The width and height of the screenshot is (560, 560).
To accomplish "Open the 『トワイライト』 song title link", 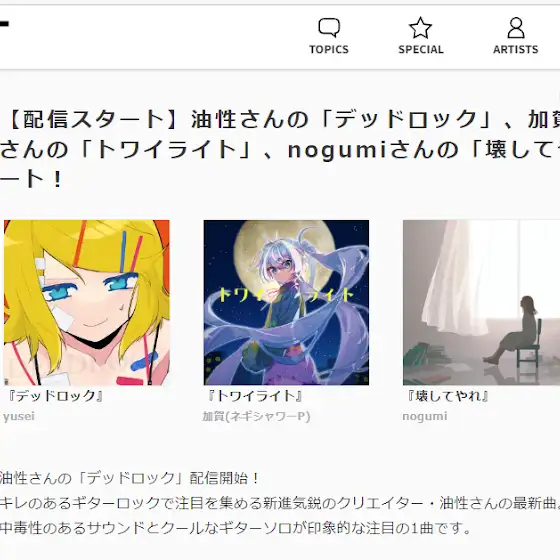I will click(x=255, y=396).
